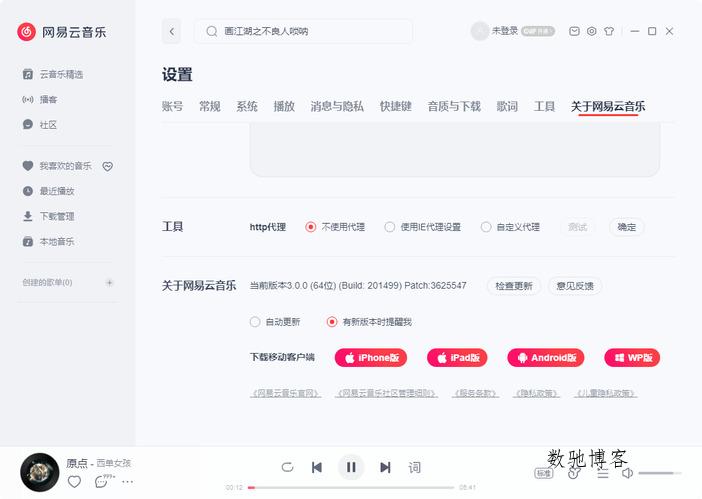Download the iPhone版 client
Screen dimensions: 702x499
pos(371,358)
